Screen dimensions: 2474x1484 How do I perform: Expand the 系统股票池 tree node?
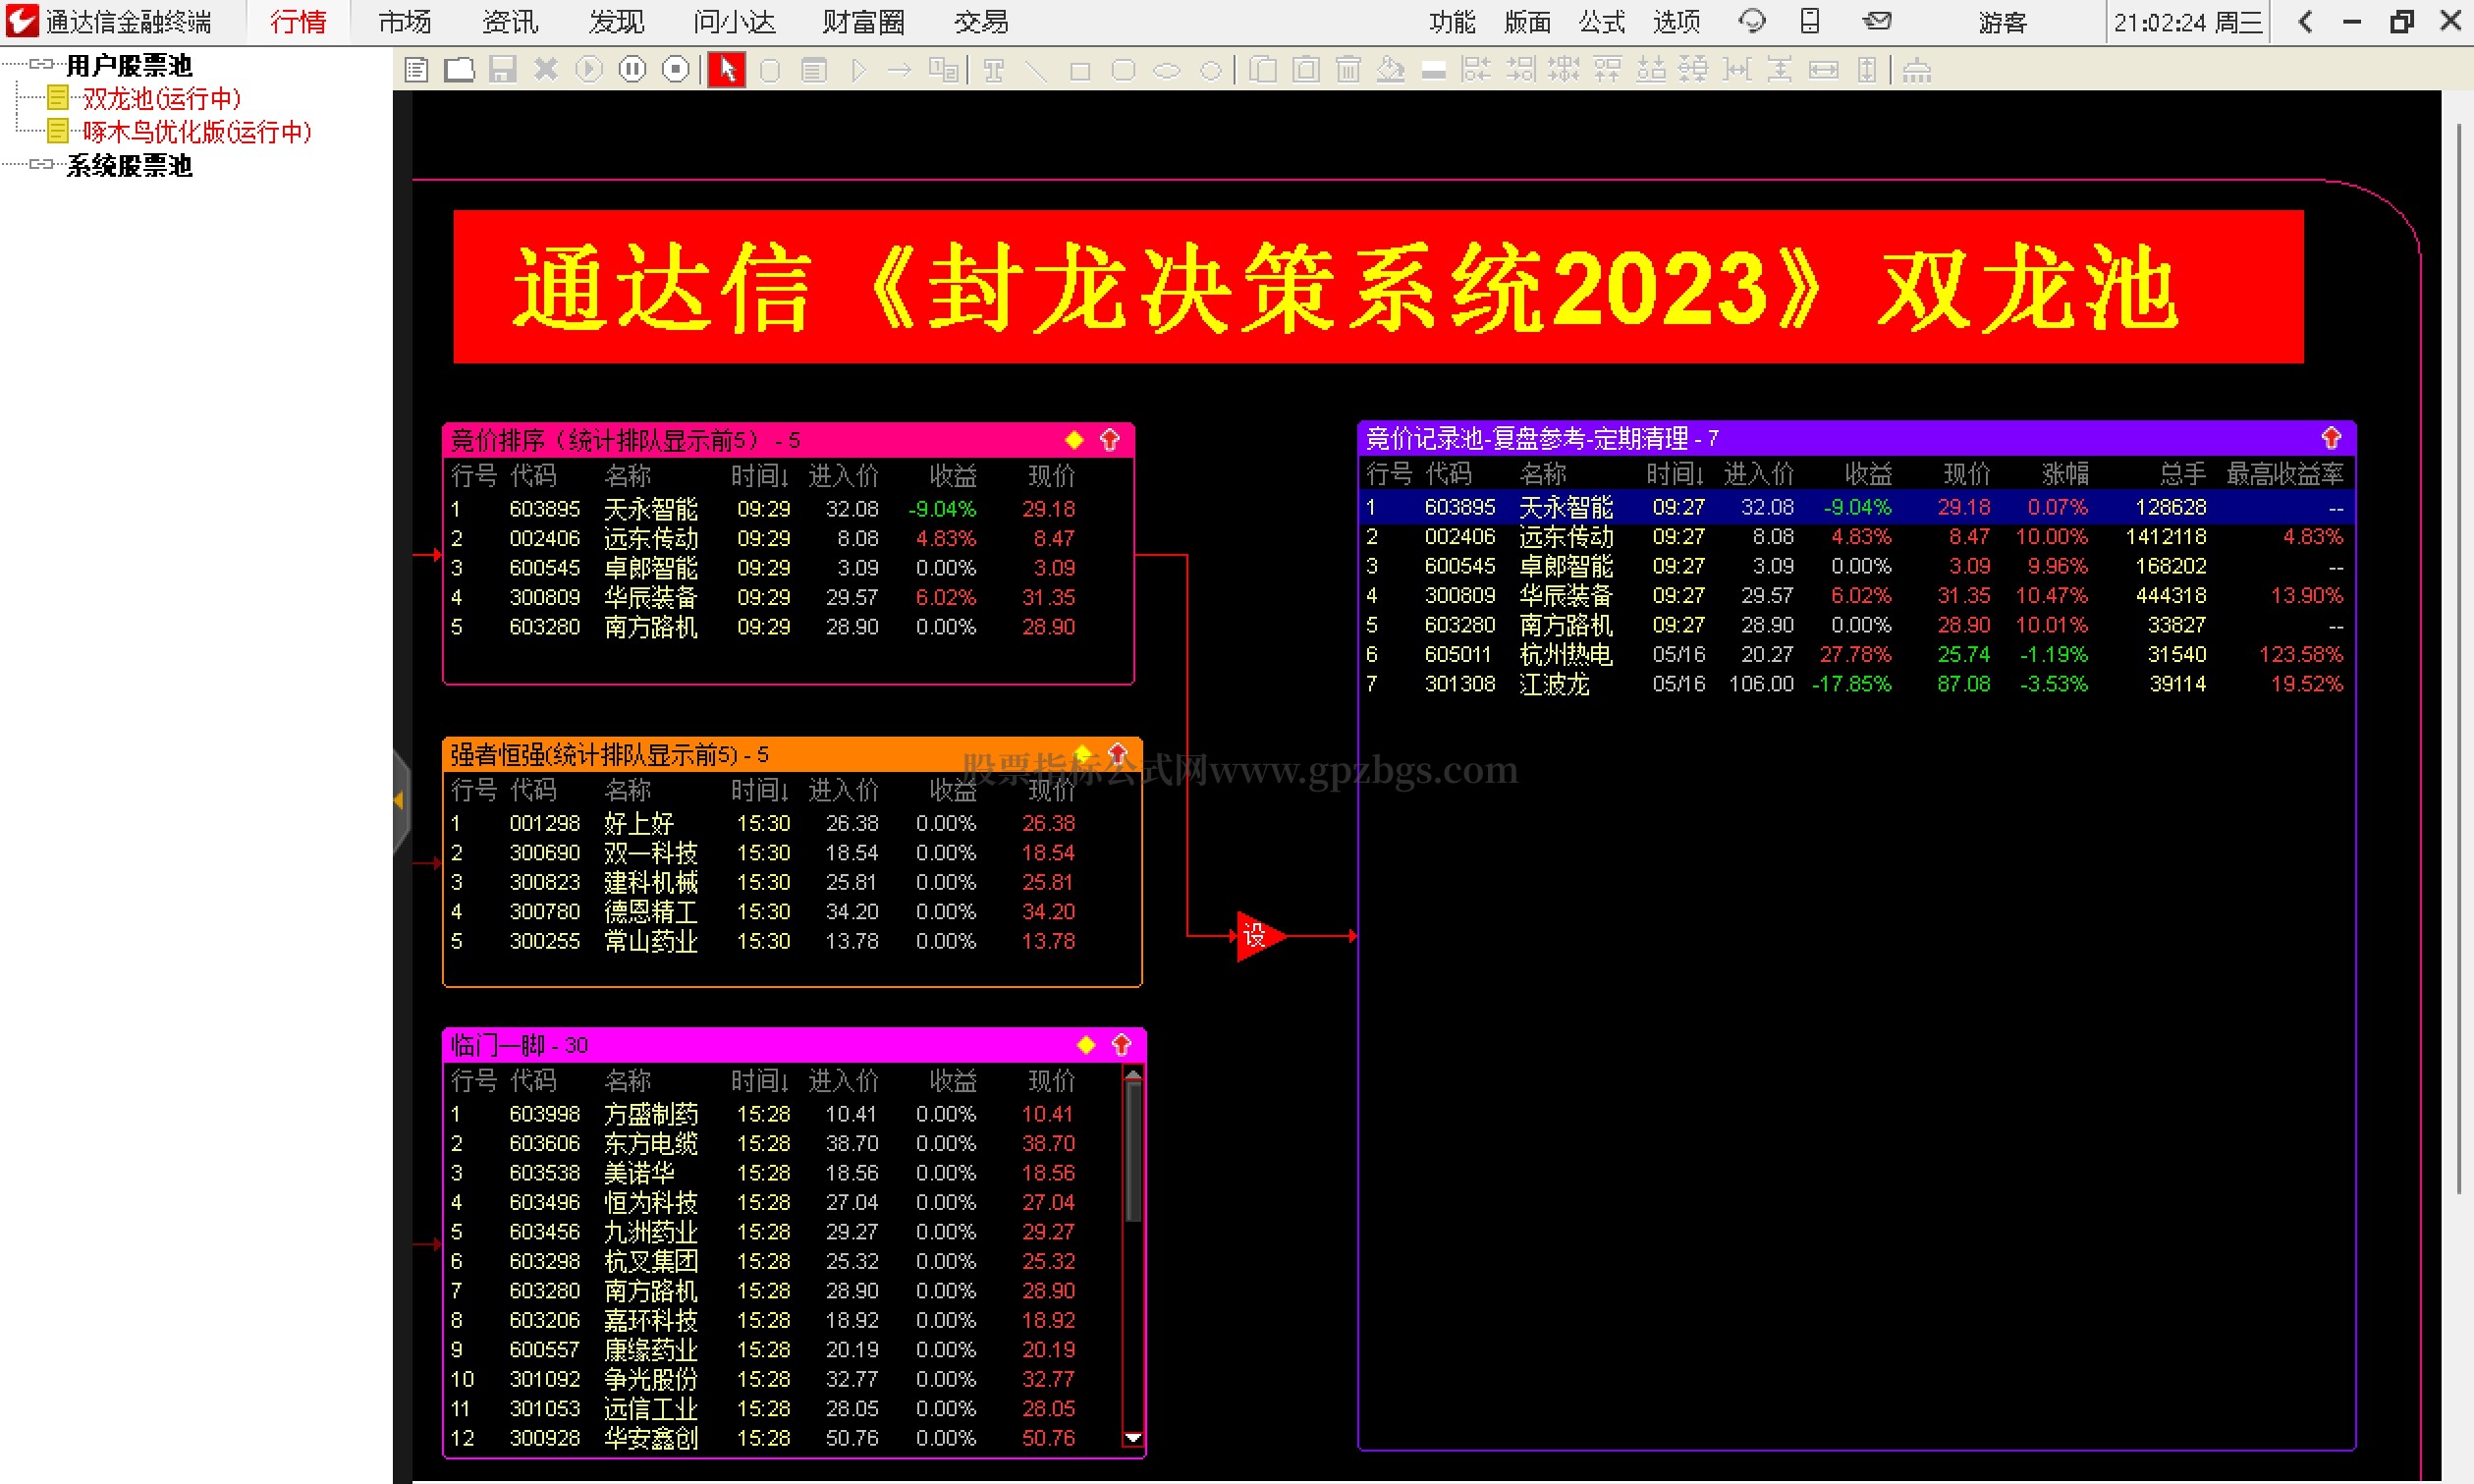coord(41,164)
